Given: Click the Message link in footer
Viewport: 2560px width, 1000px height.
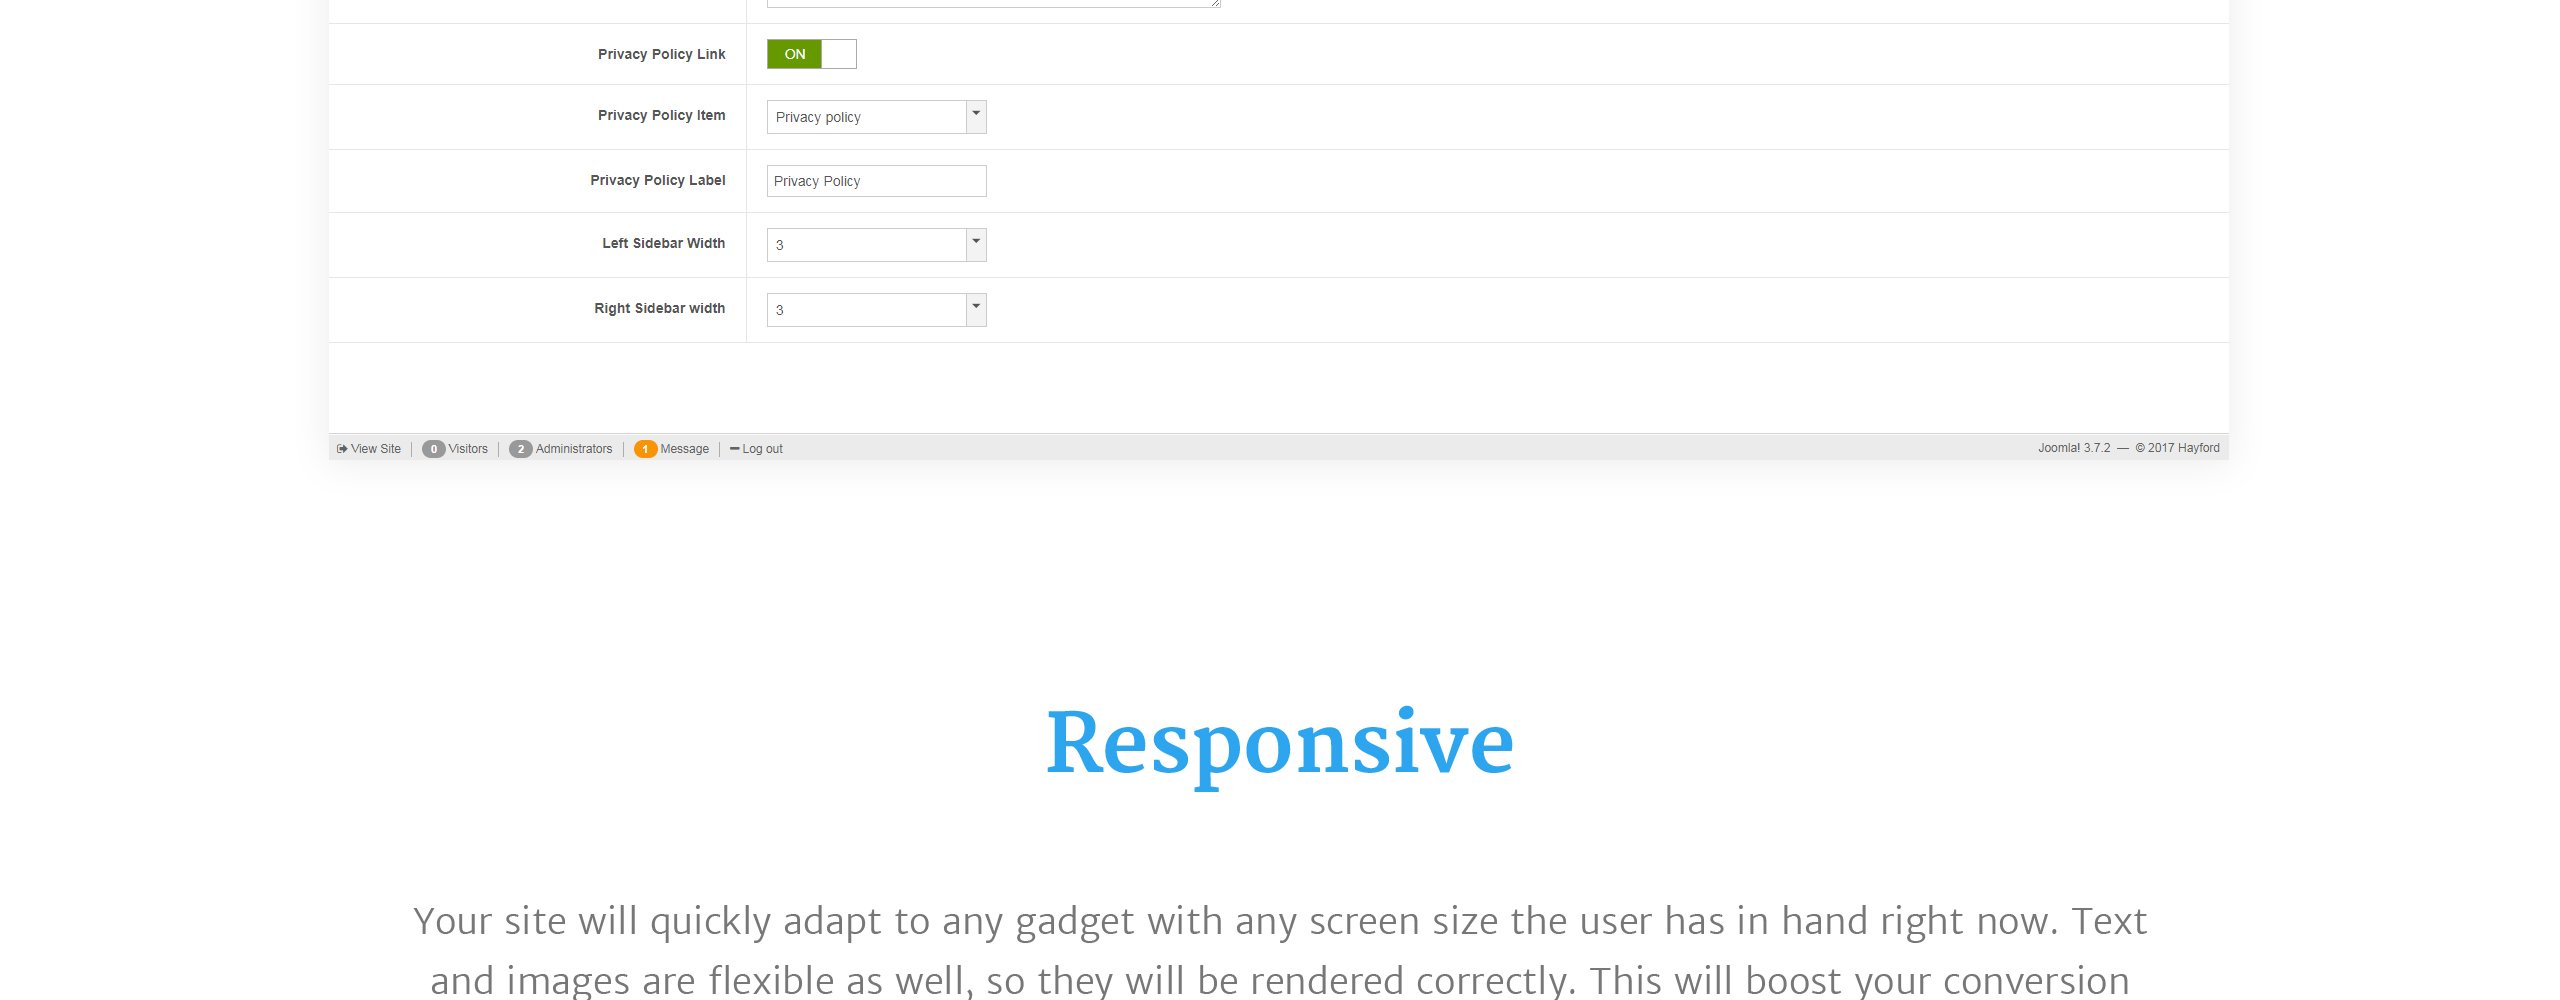Looking at the screenshot, I should 684,449.
